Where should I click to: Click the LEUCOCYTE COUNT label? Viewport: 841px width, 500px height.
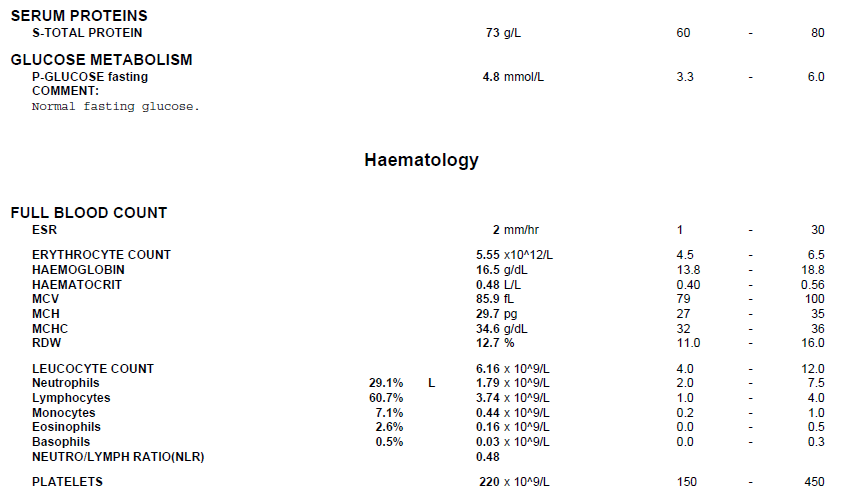(93, 369)
